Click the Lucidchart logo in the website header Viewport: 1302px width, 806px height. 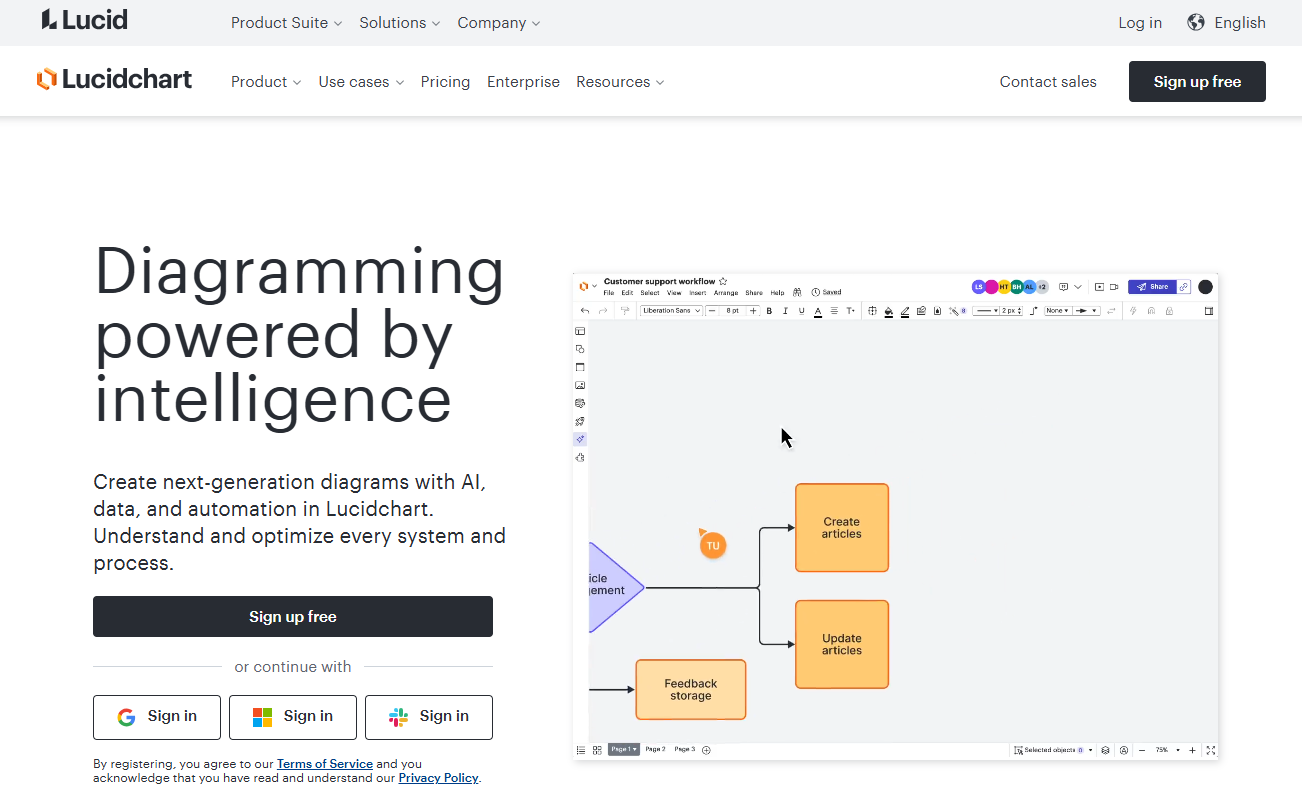tap(114, 79)
